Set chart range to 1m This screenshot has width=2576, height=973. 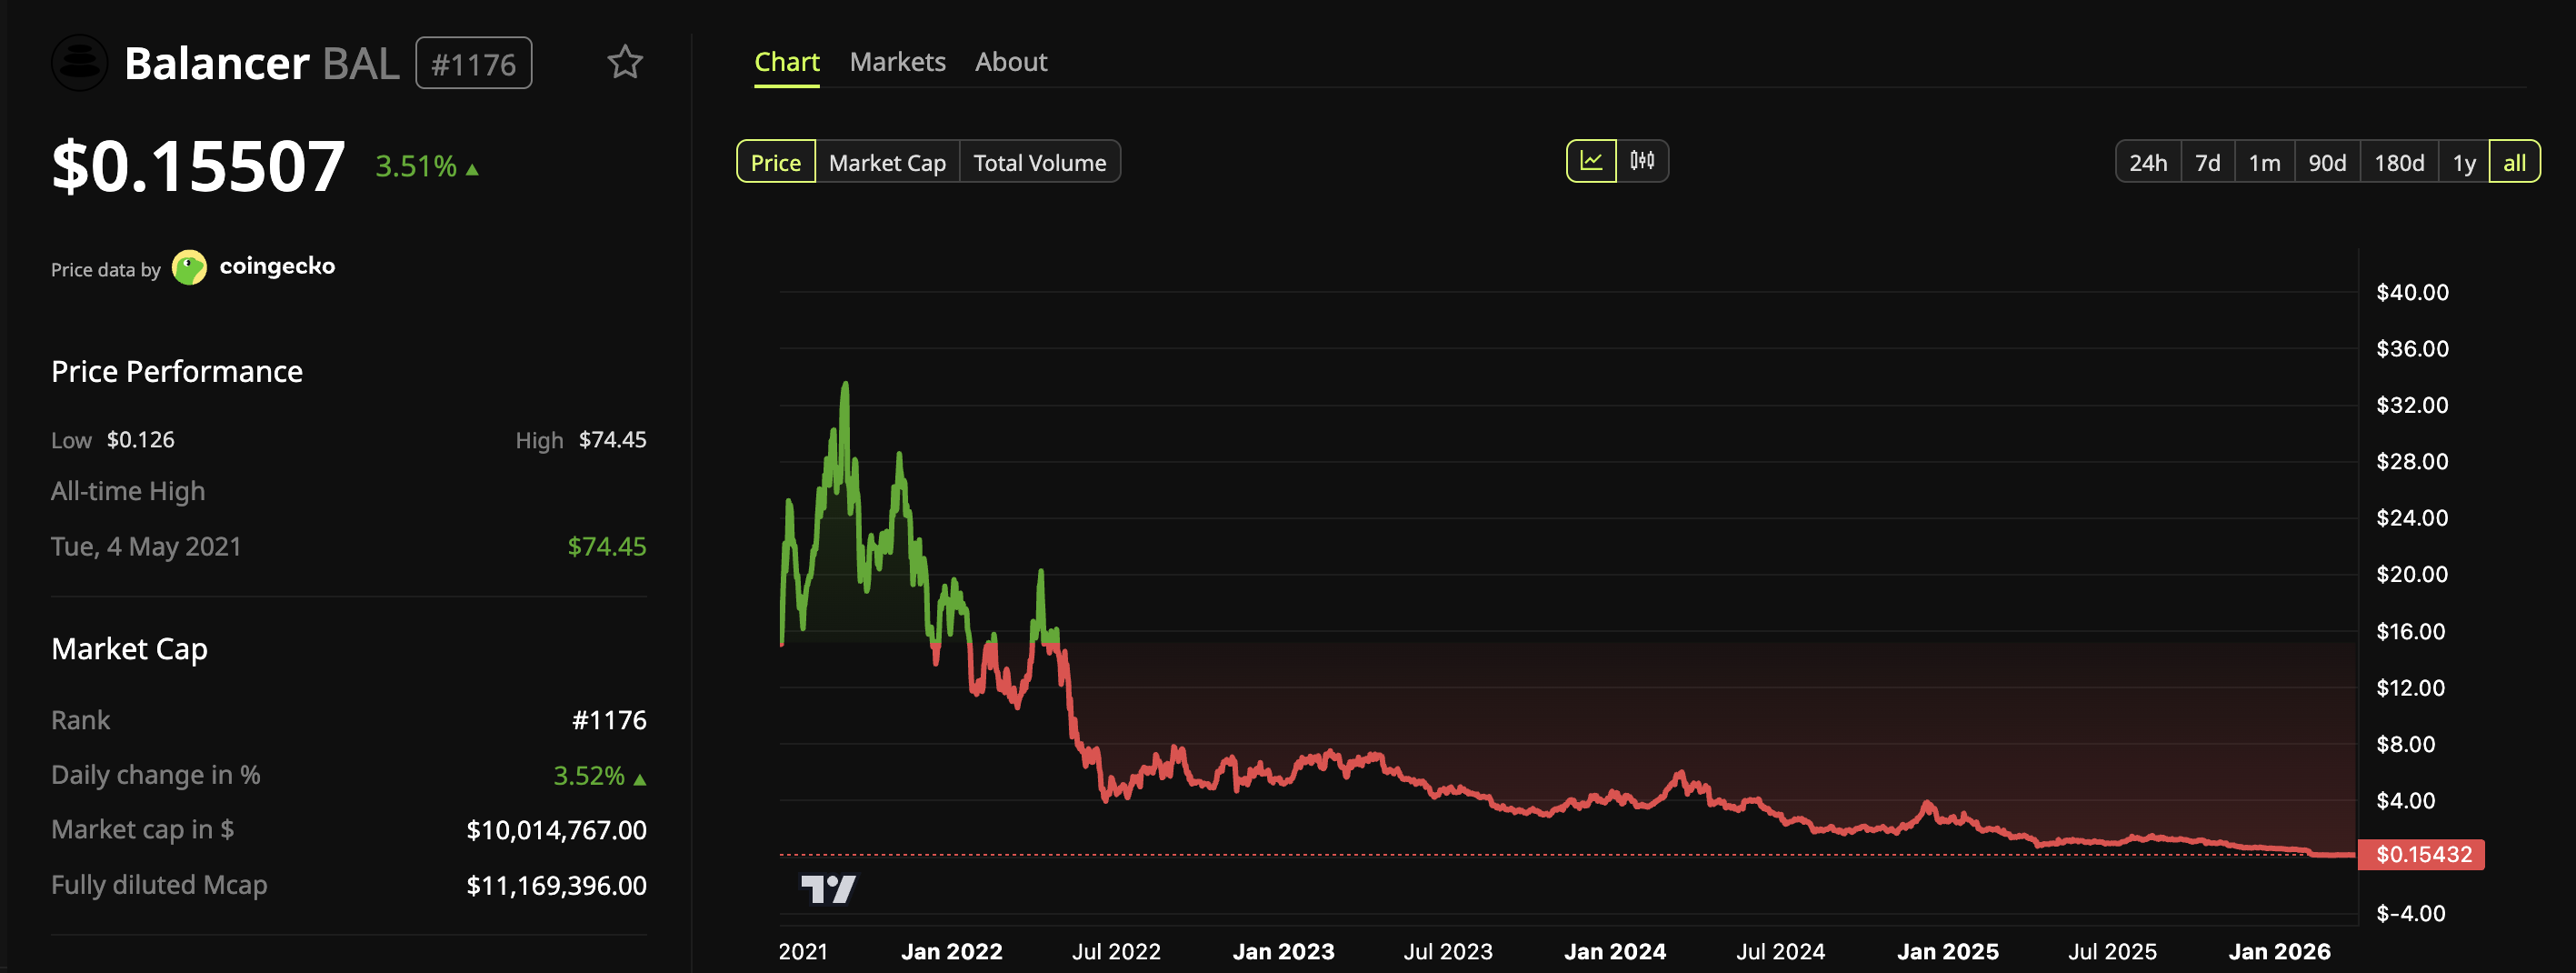pos(2265,162)
